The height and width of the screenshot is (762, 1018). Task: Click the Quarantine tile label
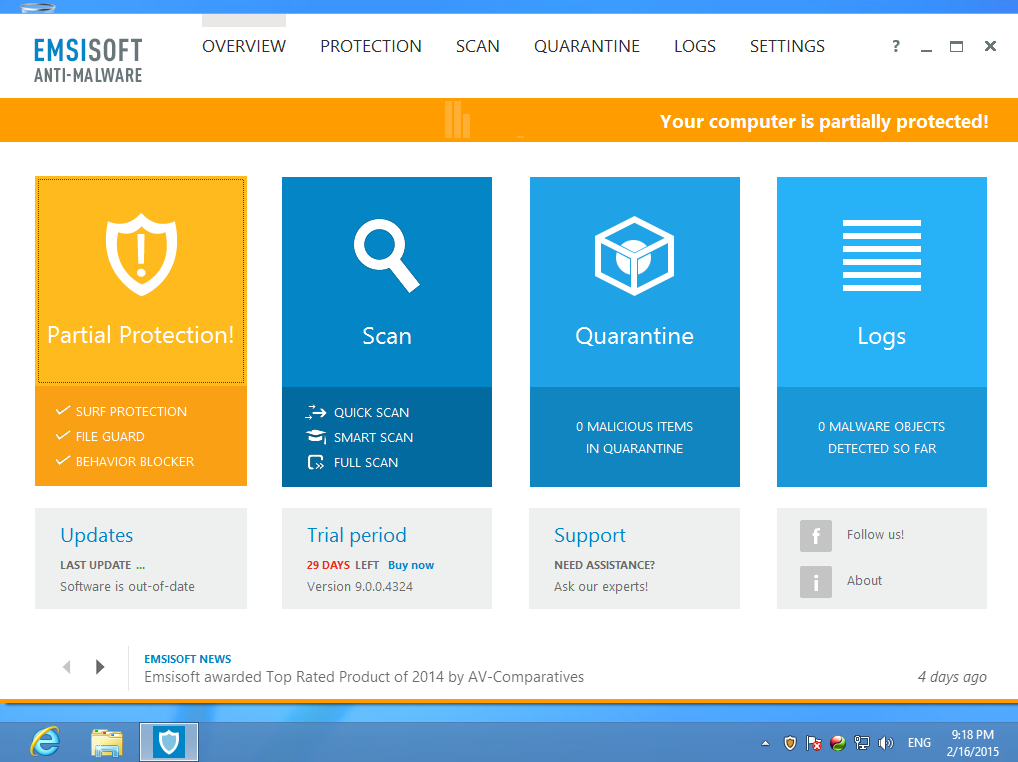click(x=634, y=336)
